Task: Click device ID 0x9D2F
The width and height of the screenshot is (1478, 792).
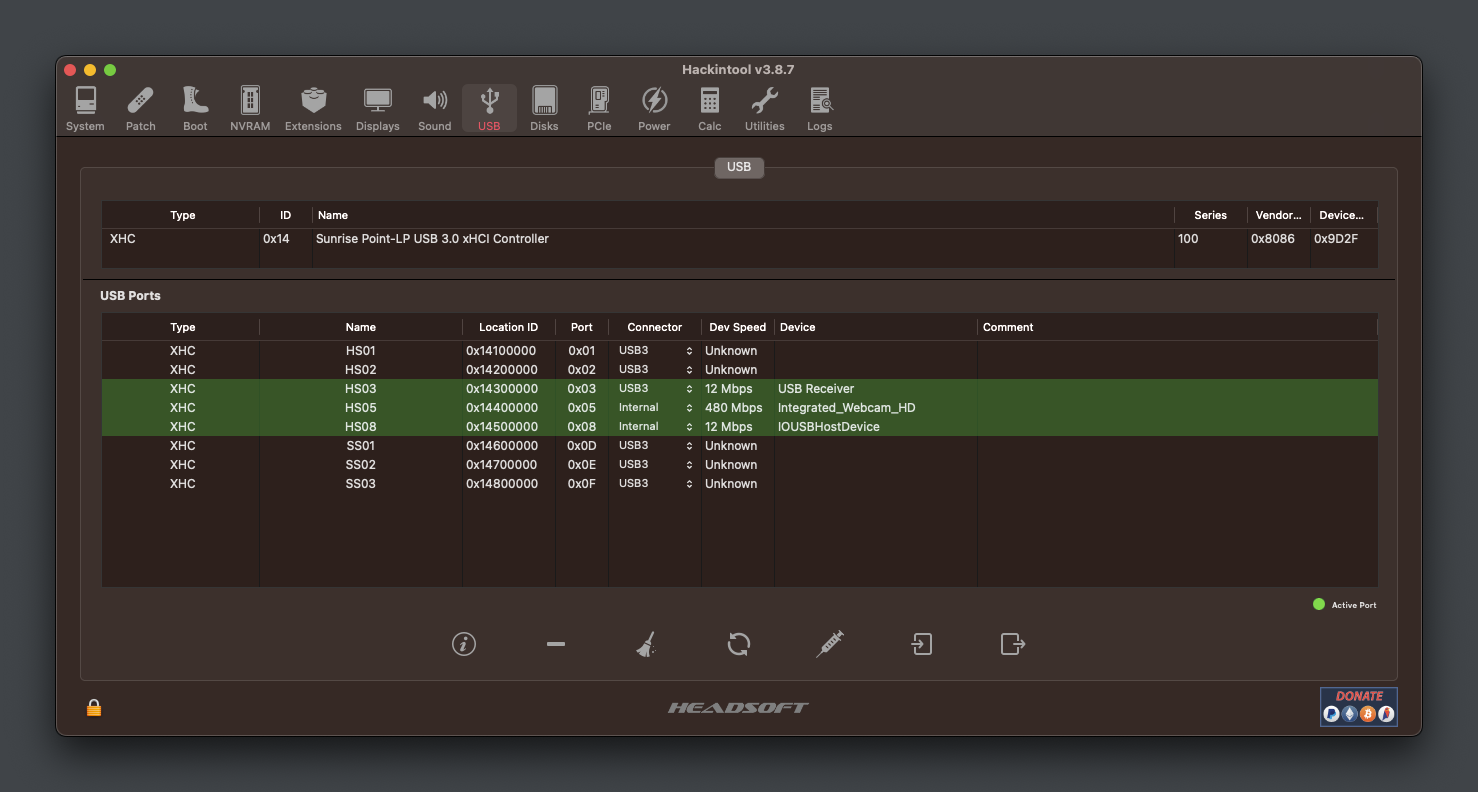Action: pyautogui.click(x=1336, y=239)
